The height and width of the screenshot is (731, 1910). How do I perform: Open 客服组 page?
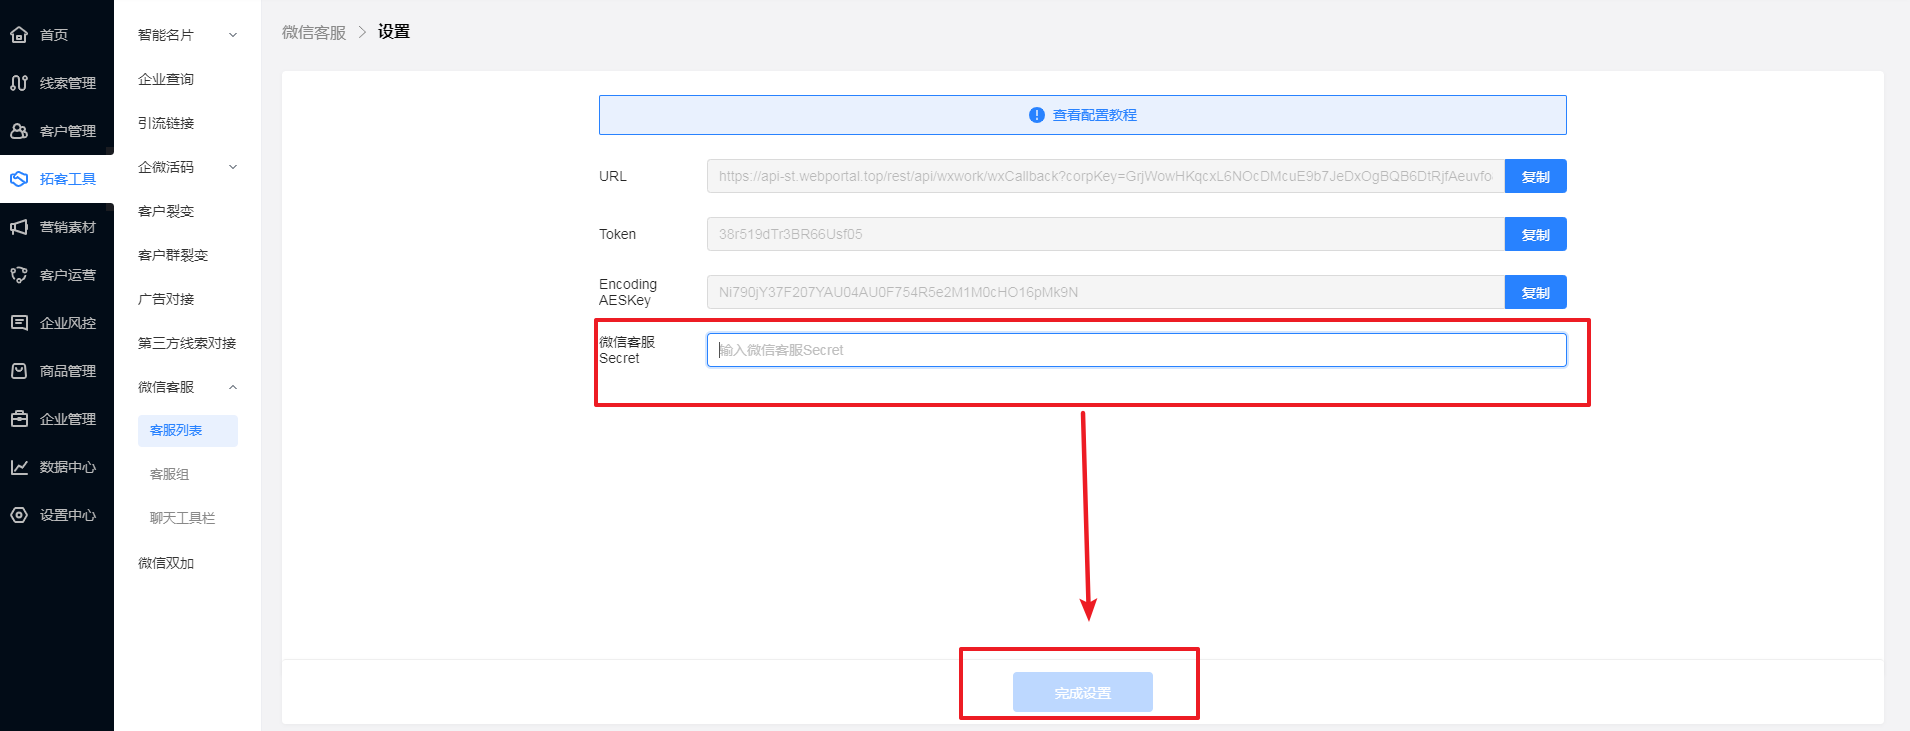pos(170,474)
